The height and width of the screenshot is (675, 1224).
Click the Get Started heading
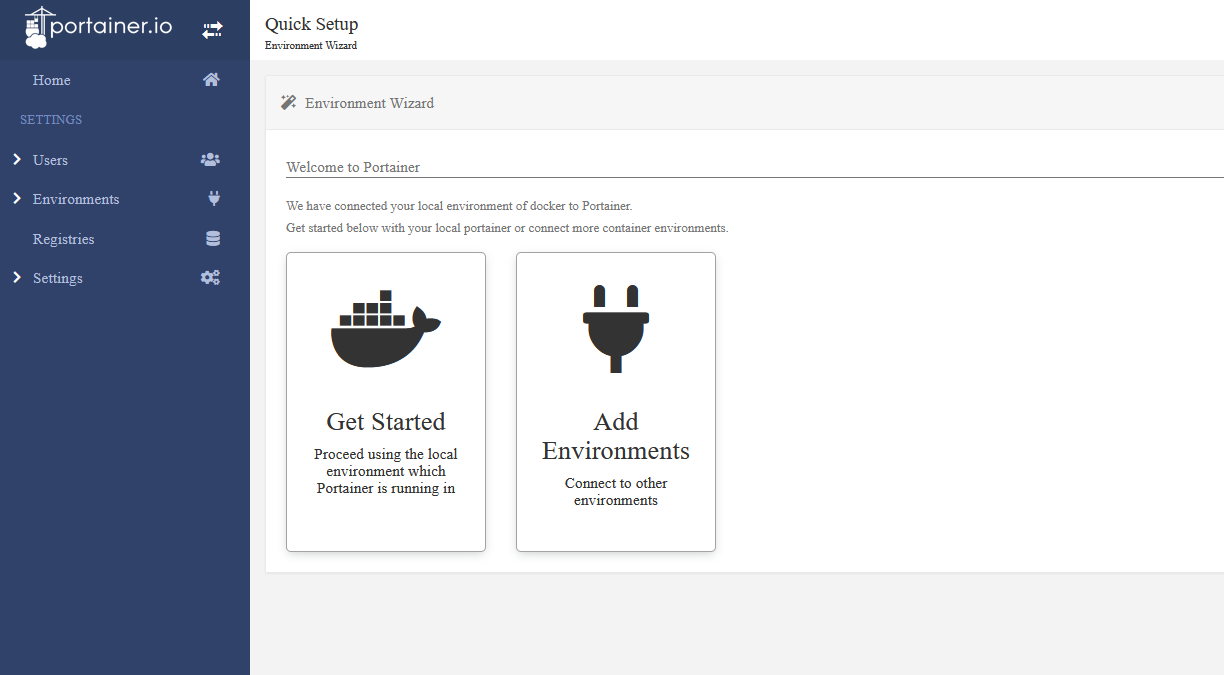pos(386,421)
